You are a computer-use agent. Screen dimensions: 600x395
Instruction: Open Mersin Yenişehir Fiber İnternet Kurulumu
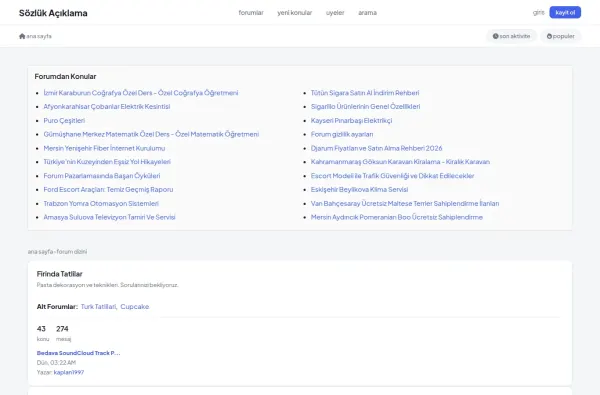coord(104,148)
